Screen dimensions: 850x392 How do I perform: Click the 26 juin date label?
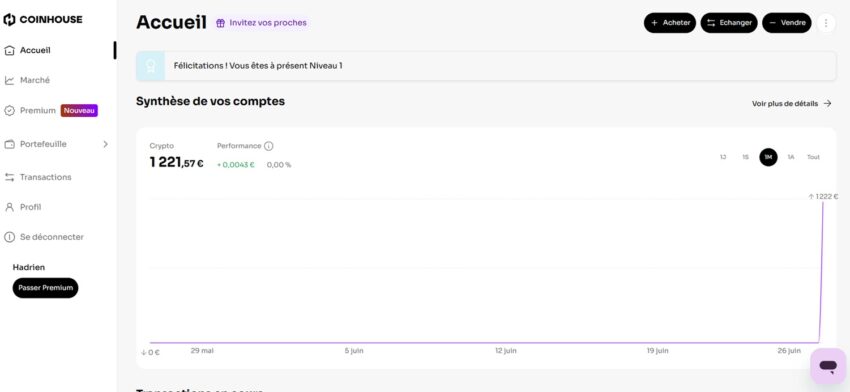[x=789, y=351]
